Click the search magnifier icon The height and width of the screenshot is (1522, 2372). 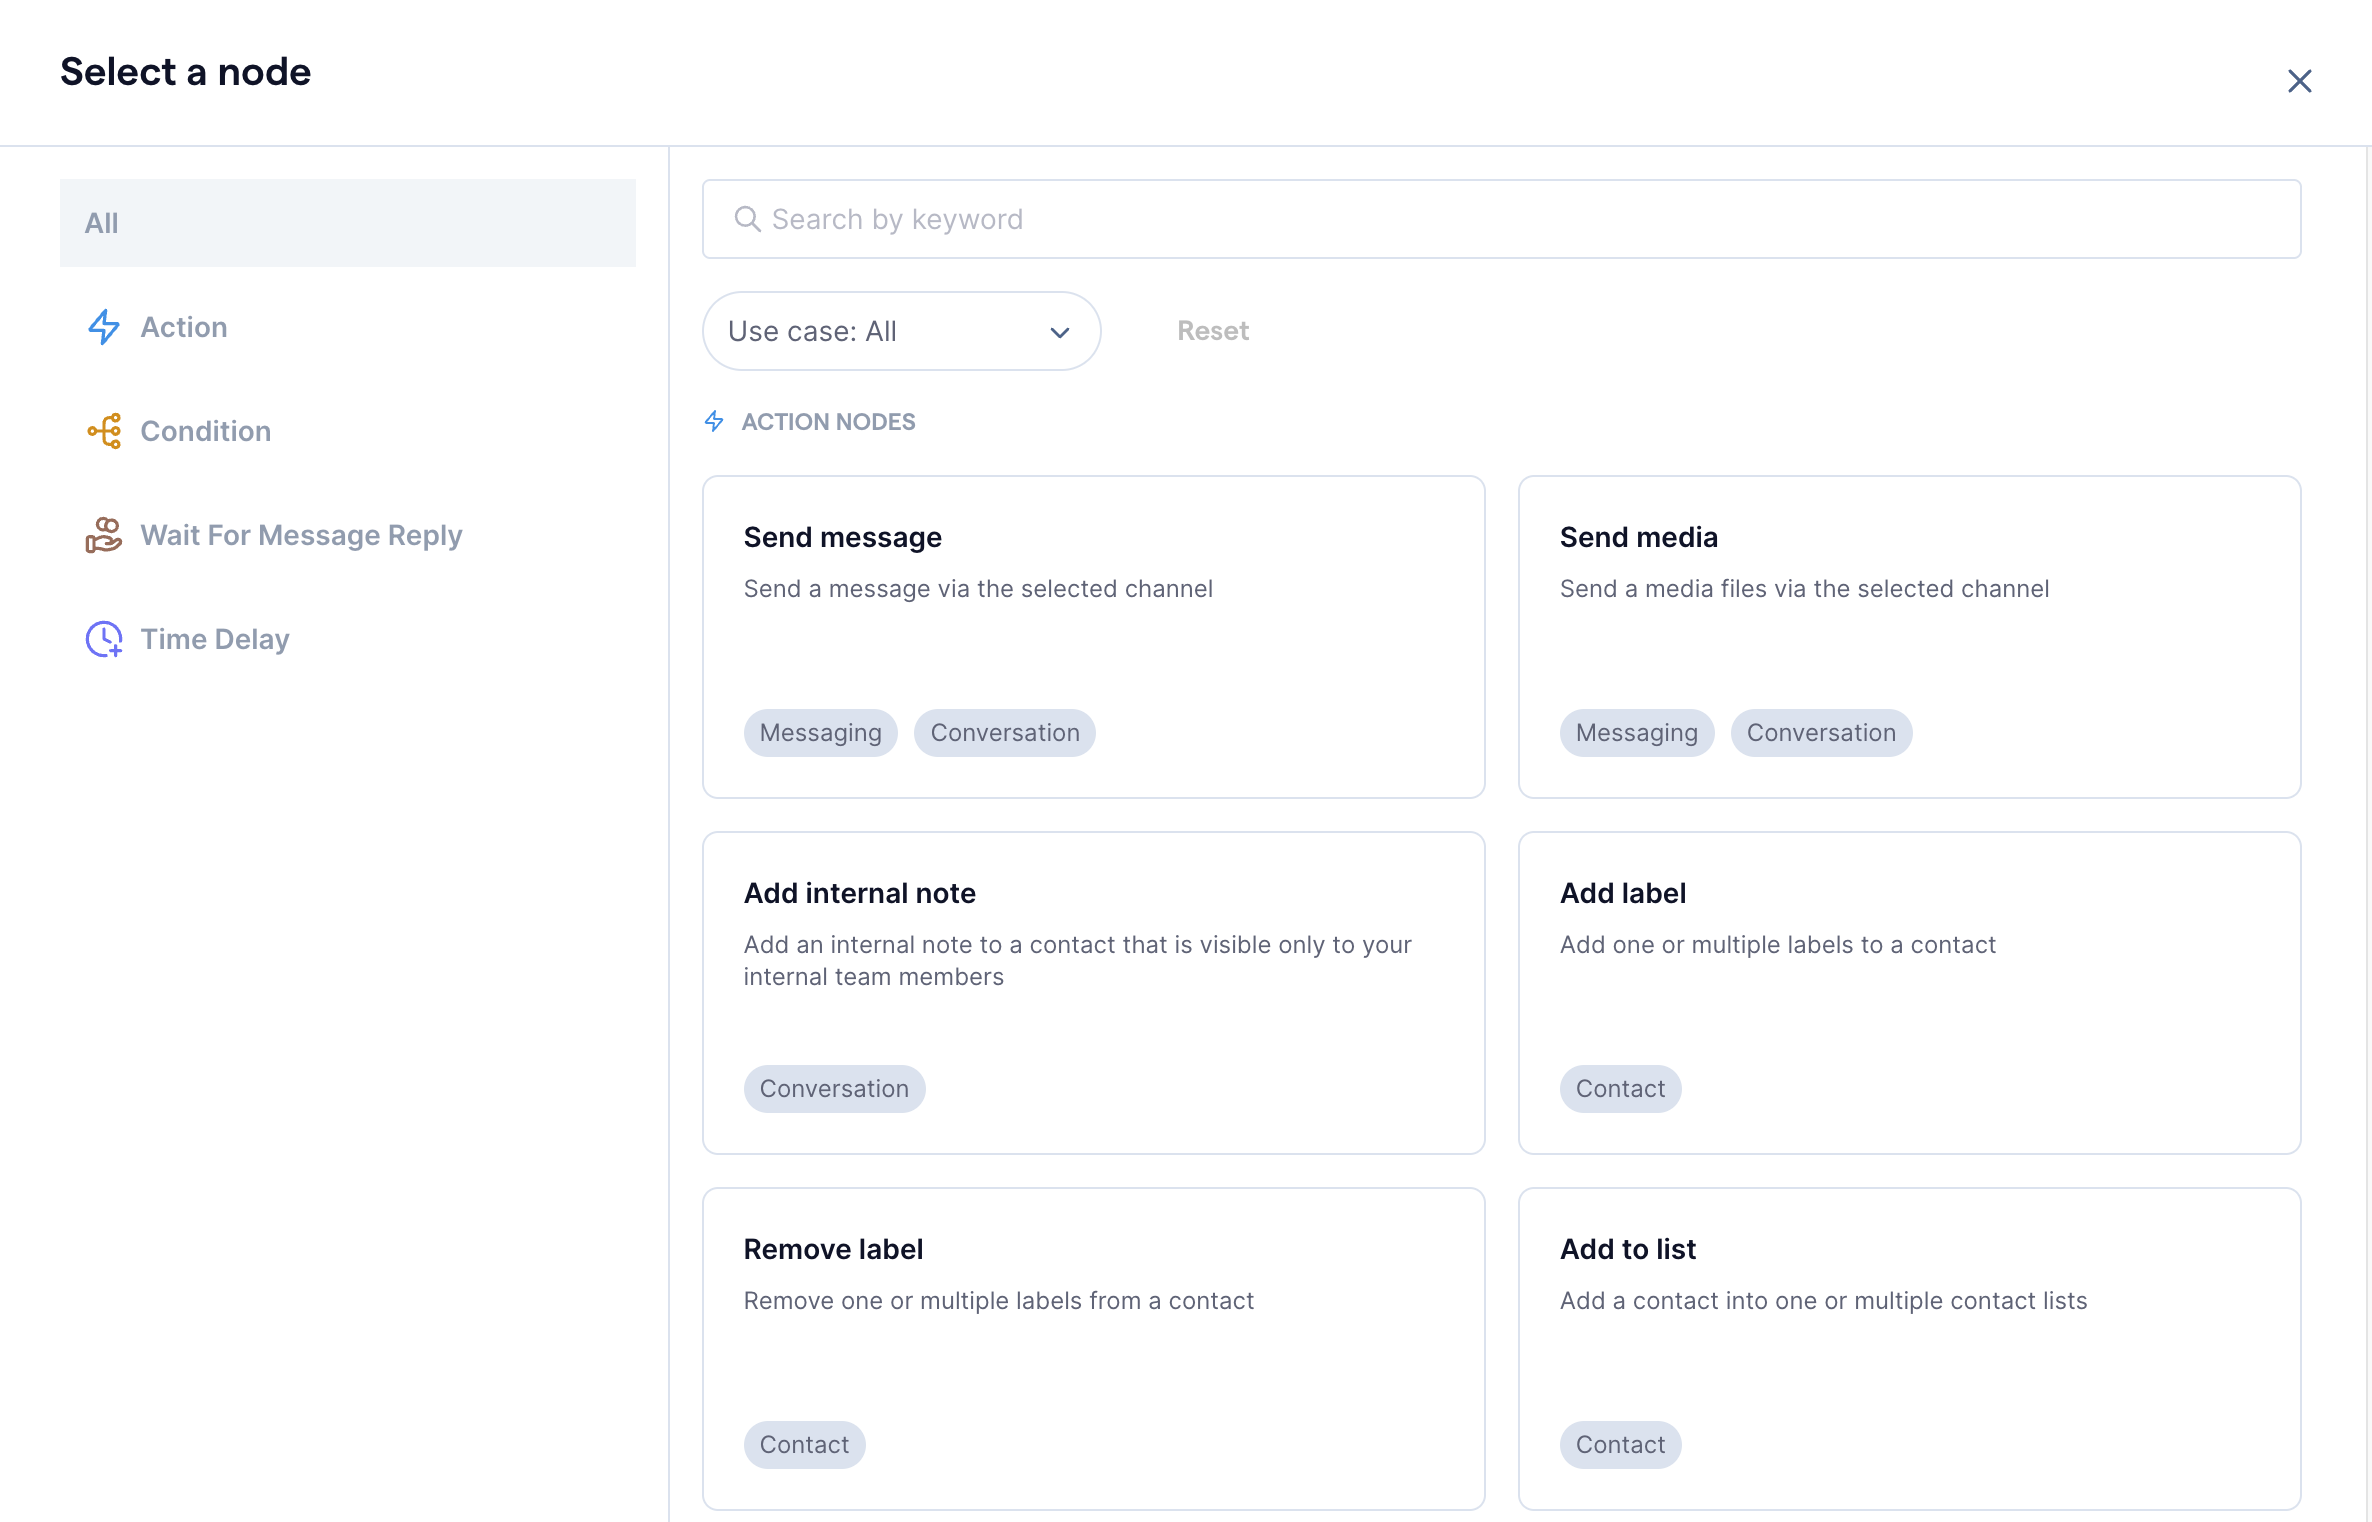point(747,219)
